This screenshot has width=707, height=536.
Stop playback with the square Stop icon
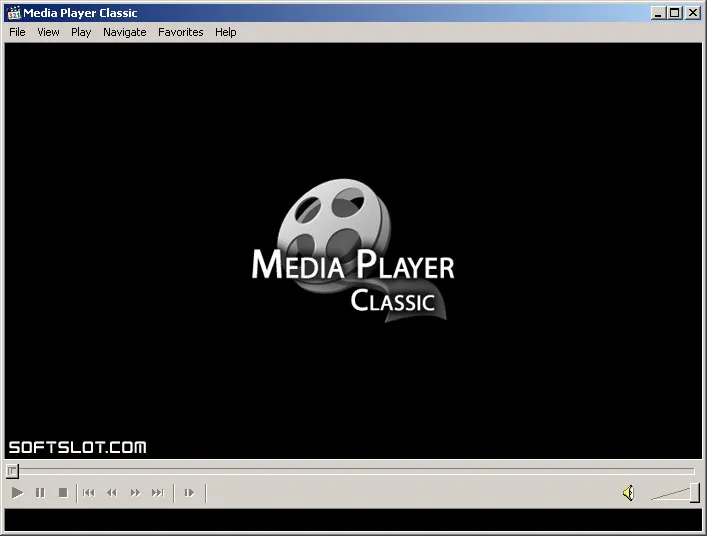point(63,493)
